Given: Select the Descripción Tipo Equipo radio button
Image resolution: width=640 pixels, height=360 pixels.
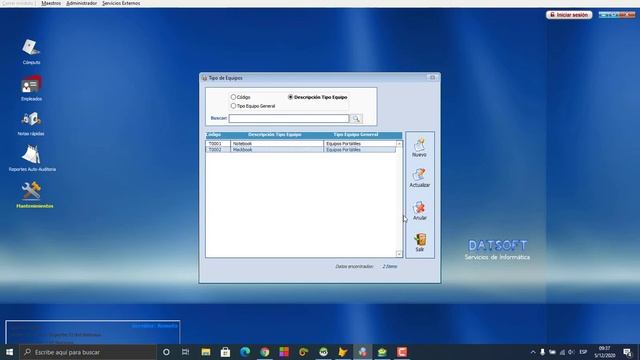Looking at the screenshot, I should click(291, 97).
